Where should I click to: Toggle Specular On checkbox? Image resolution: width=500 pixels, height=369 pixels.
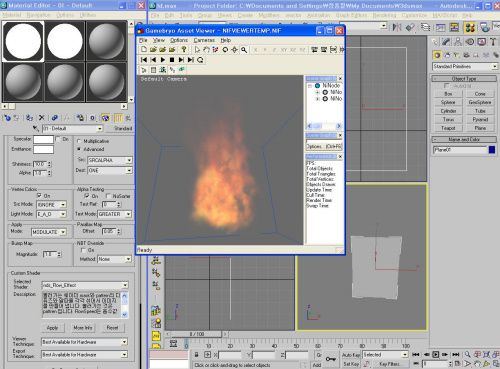point(59,139)
